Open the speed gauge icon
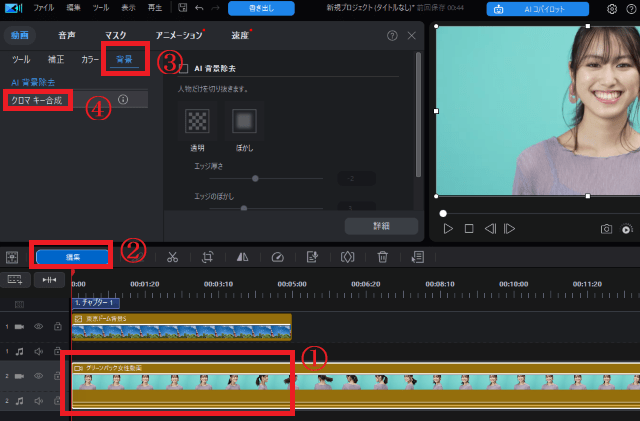 (x=278, y=257)
